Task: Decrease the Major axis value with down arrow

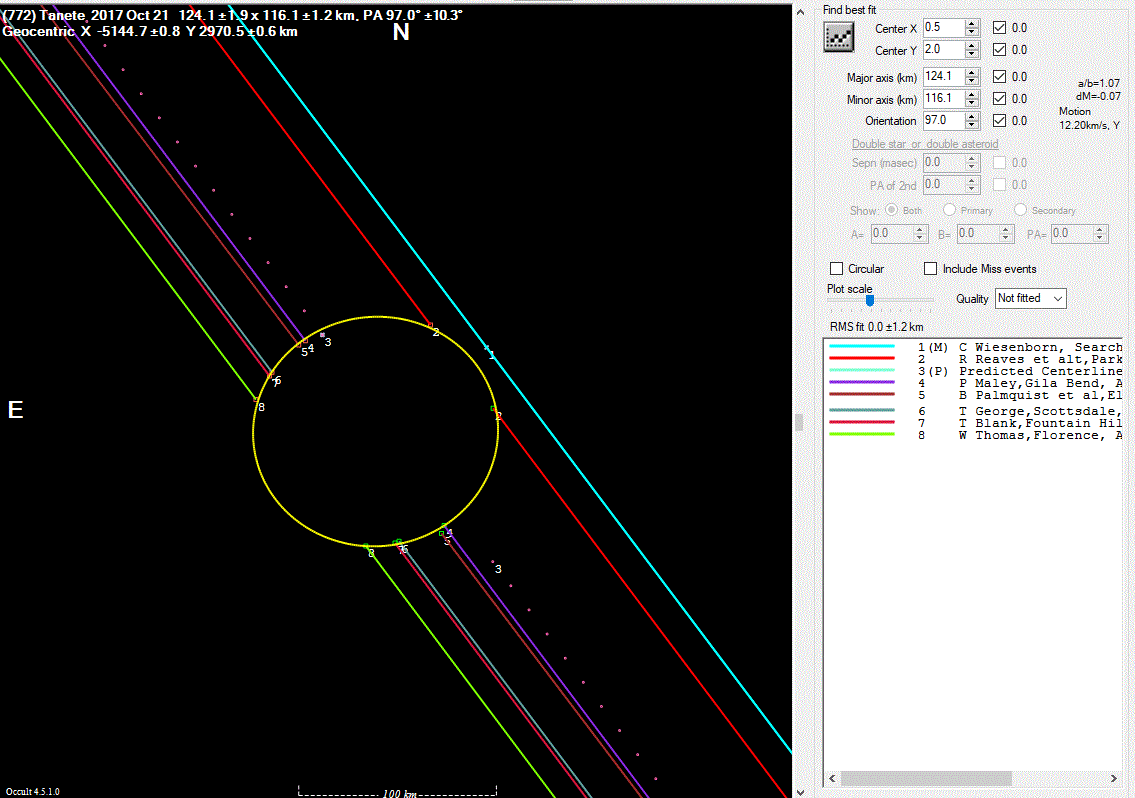Action: pyautogui.click(x=972, y=81)
